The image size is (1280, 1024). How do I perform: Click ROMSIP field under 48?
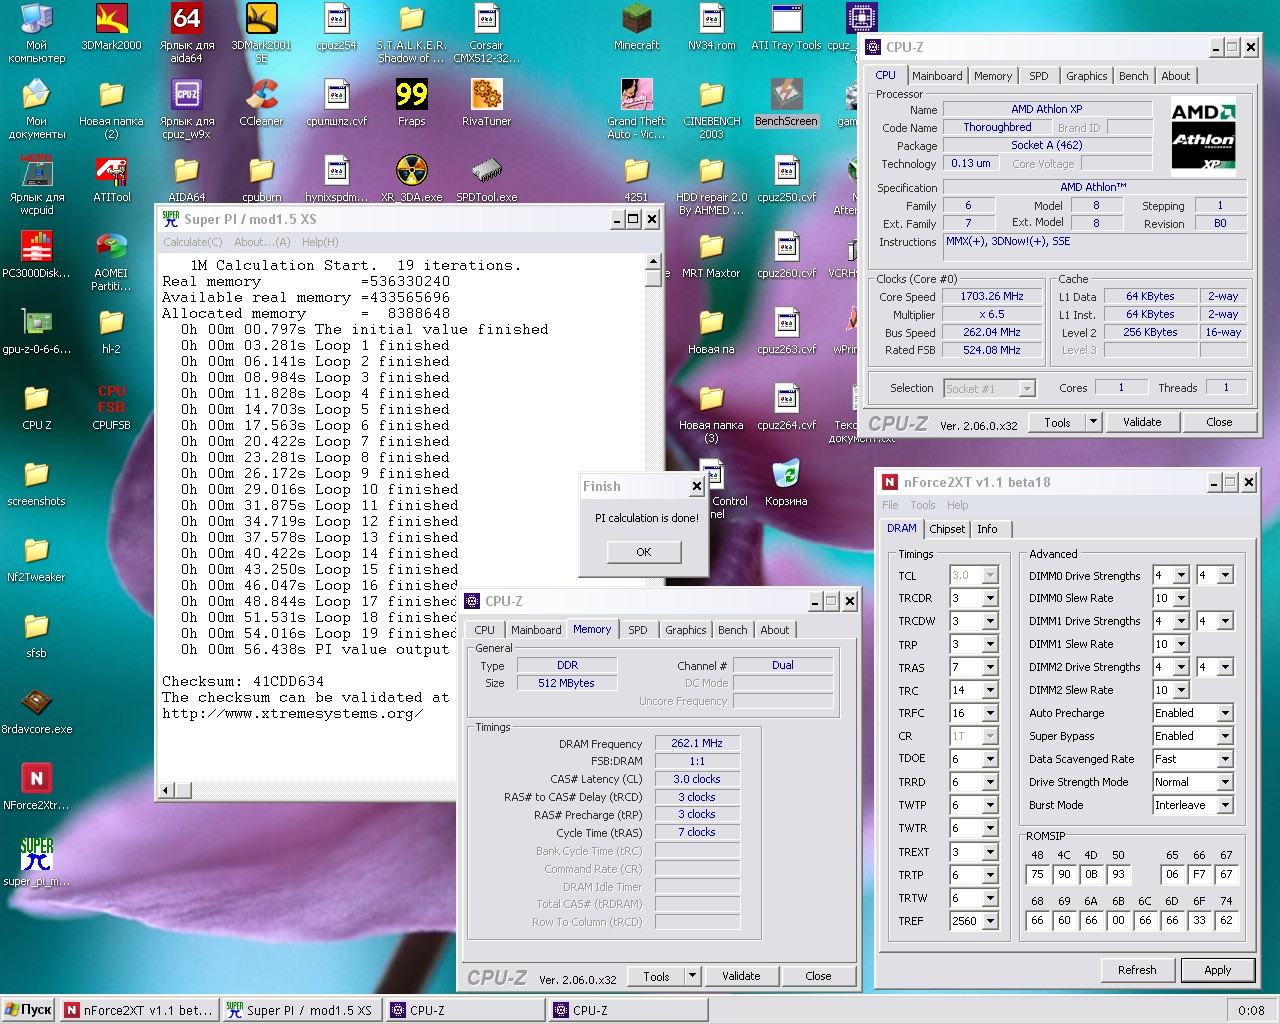pos(1037,874)
